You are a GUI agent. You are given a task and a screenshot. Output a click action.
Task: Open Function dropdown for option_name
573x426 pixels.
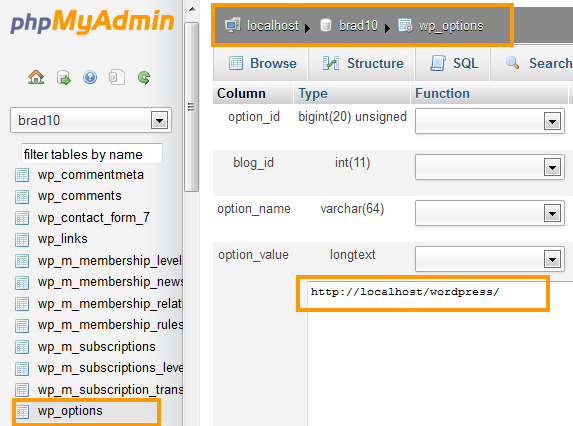point(490,213)
